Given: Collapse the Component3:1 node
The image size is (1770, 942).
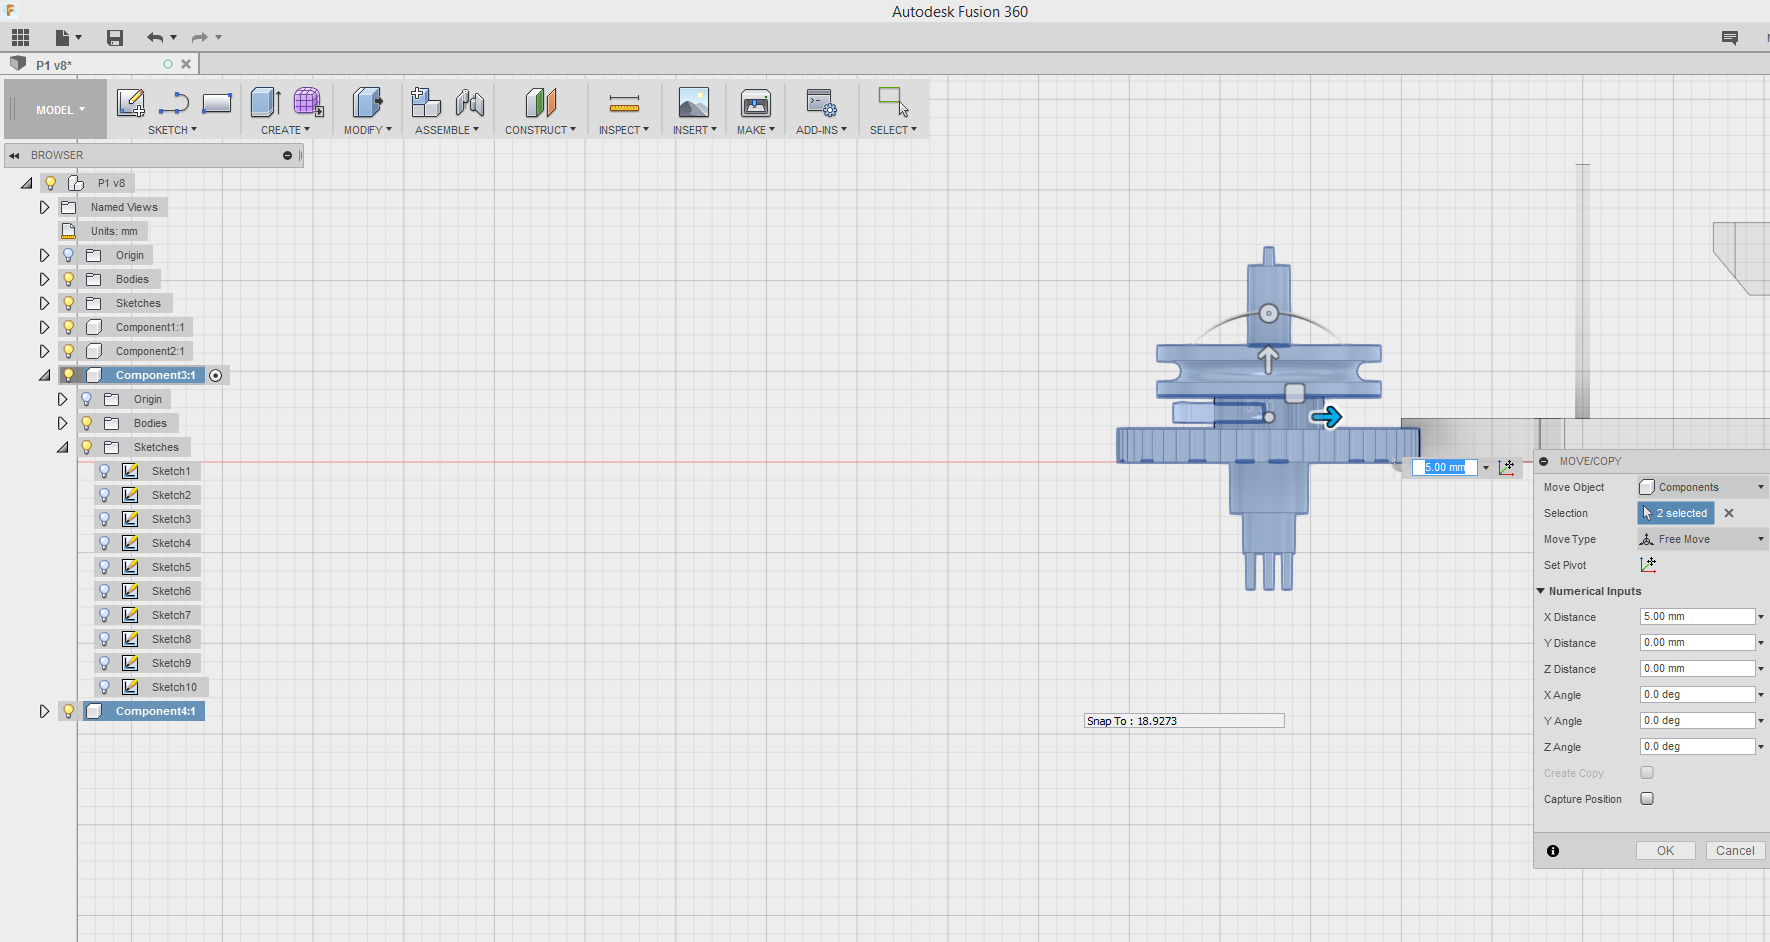Looking at the screenshot, I should click(44, 375).
